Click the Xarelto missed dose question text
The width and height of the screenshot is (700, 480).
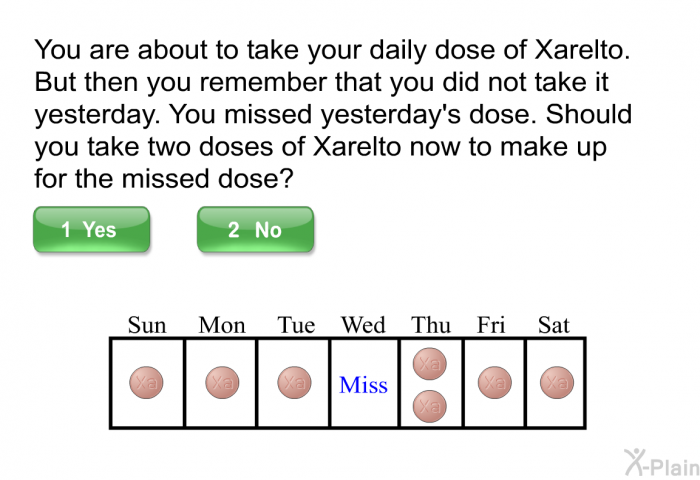coord(333,114)
